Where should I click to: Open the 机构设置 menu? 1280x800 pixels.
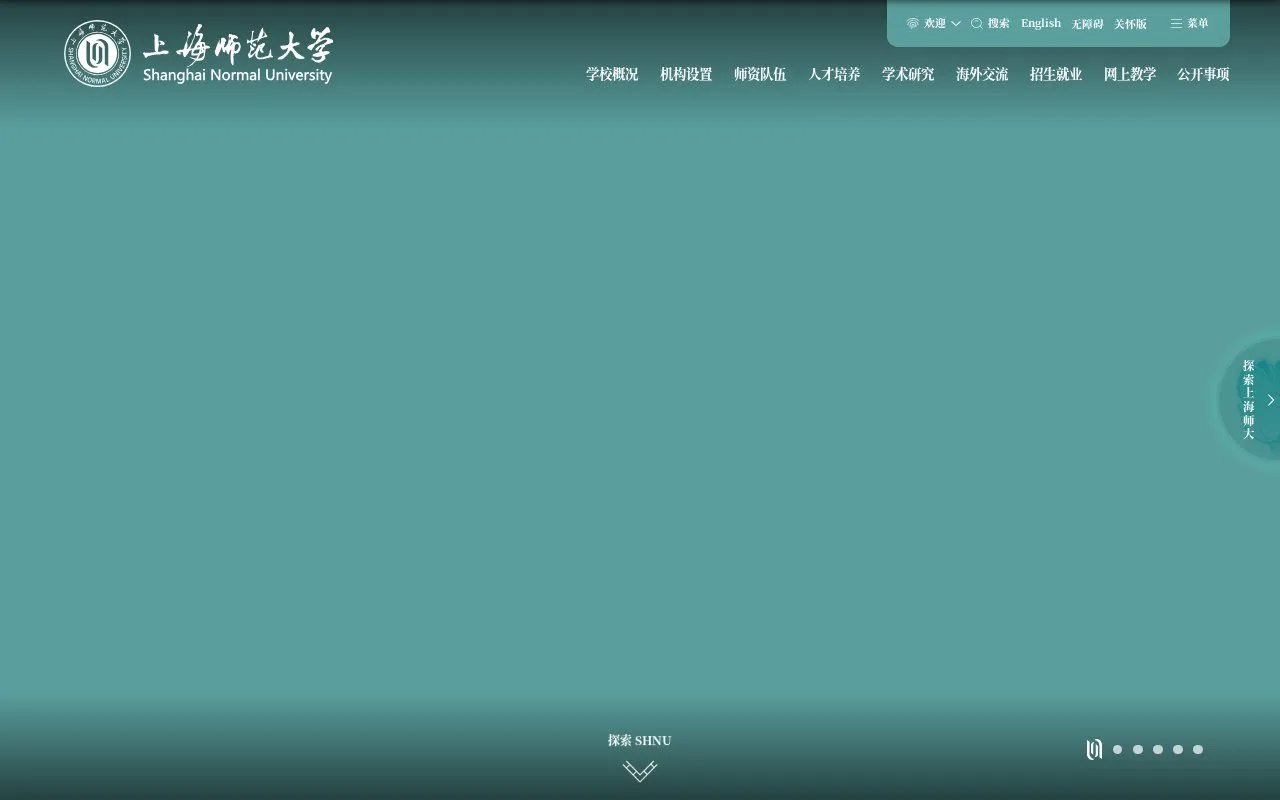click(686, 74)
